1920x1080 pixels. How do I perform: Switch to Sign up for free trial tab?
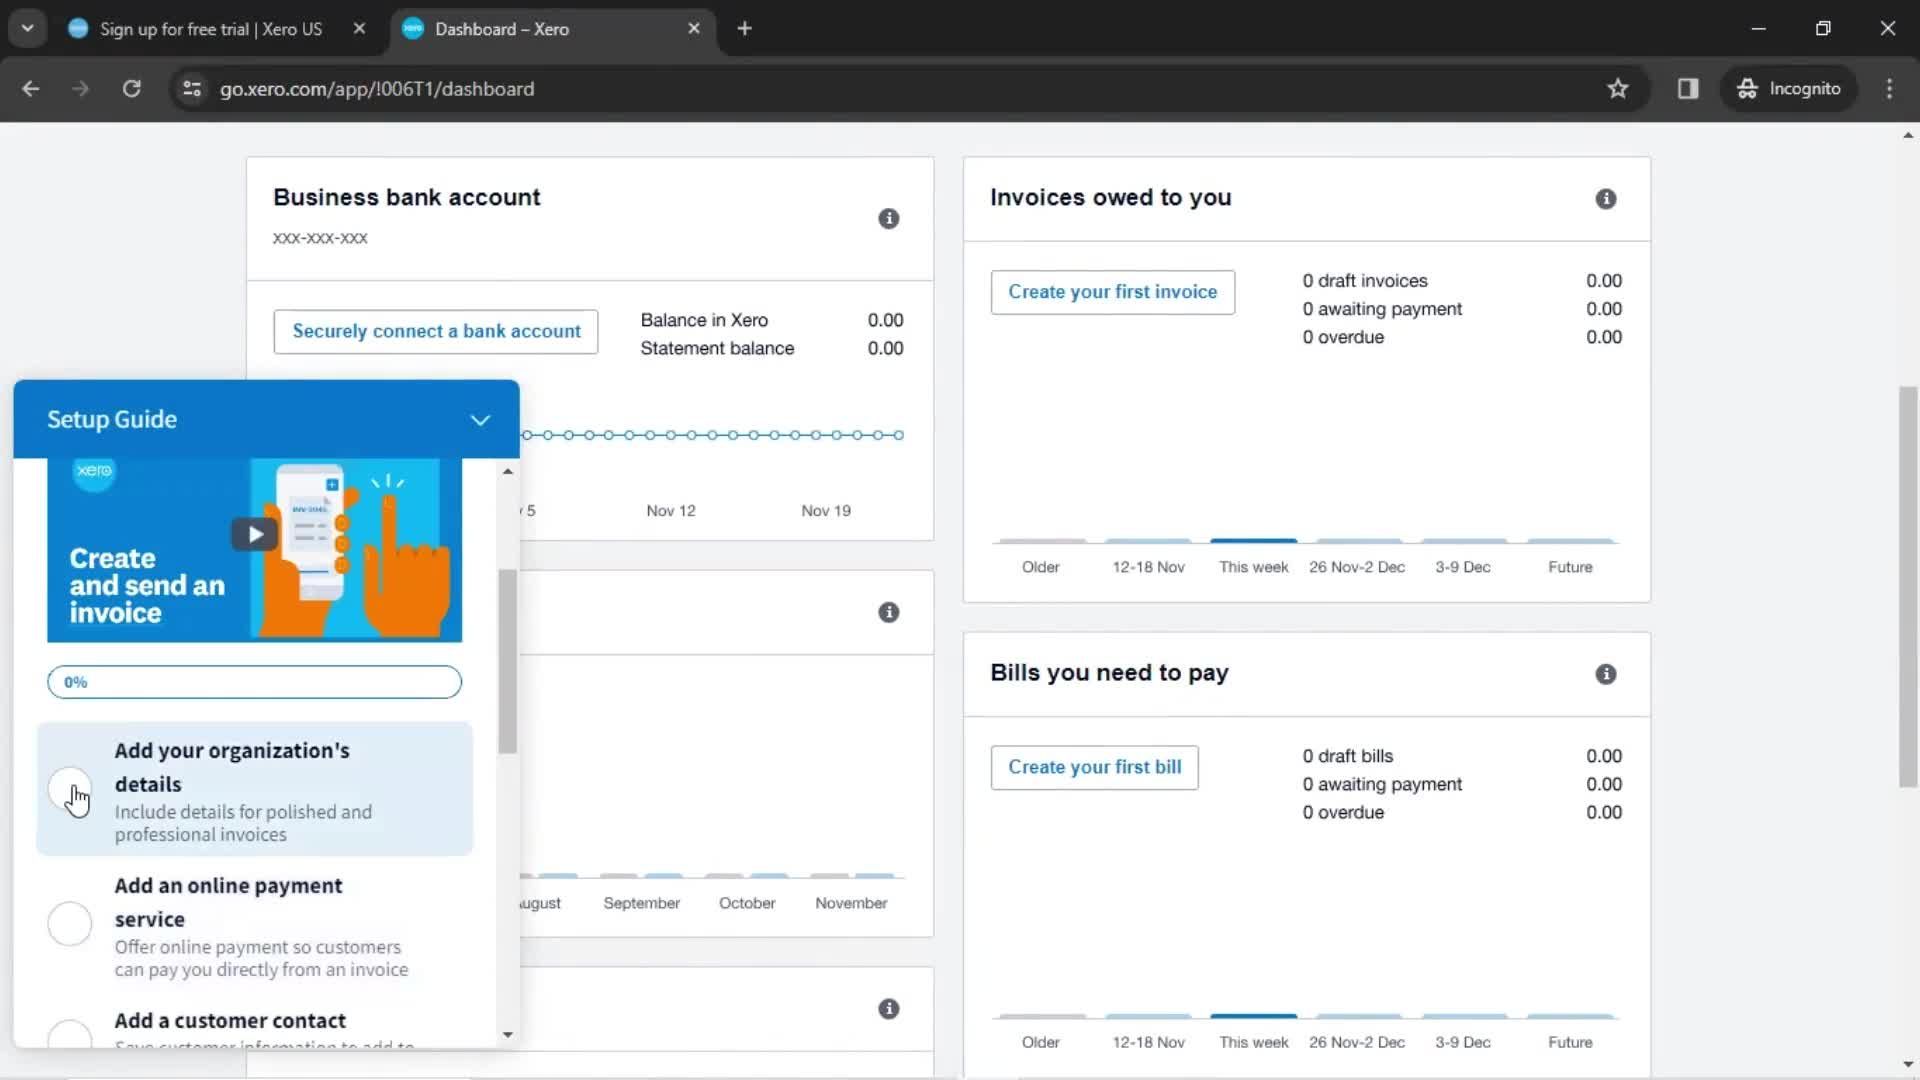(x=210, y=29)
